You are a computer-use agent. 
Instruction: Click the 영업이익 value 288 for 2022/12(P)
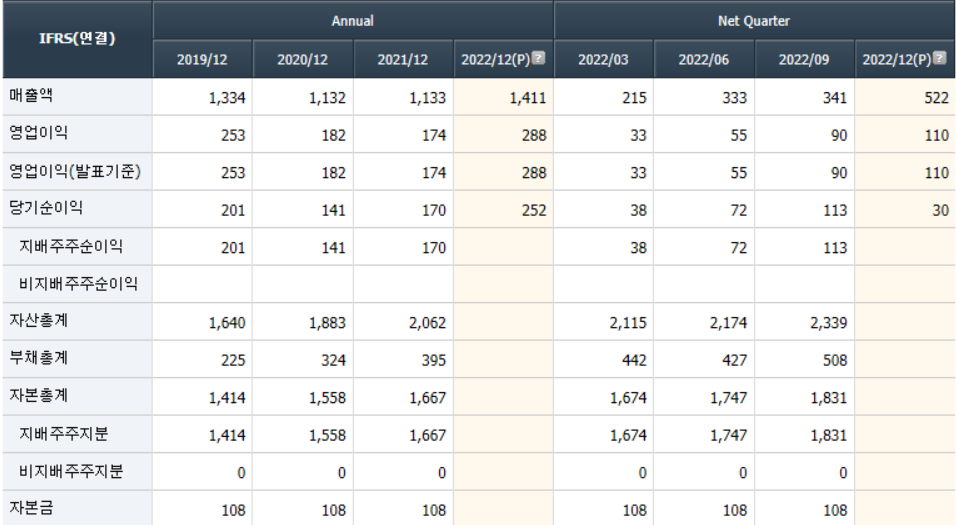pos(534,135)
